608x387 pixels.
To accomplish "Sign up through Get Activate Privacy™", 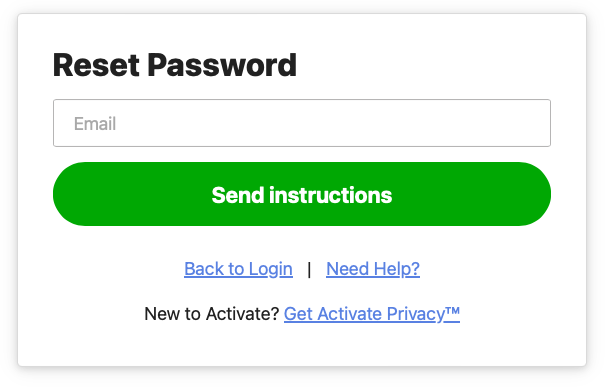I will (x=372, y=314).
